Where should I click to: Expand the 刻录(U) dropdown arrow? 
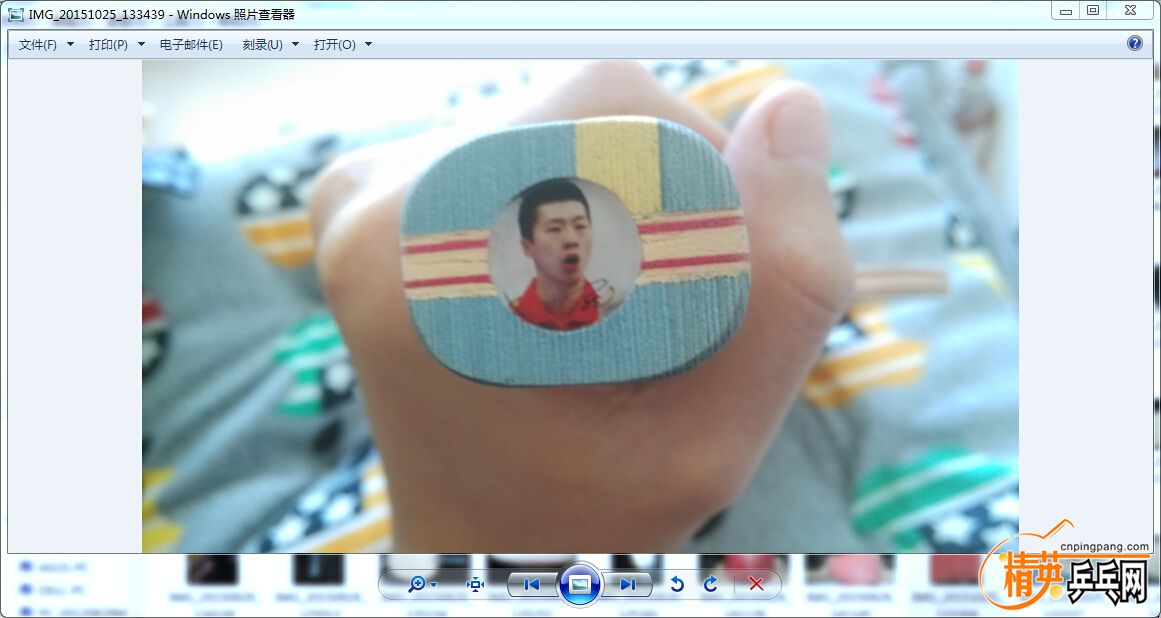296,45
